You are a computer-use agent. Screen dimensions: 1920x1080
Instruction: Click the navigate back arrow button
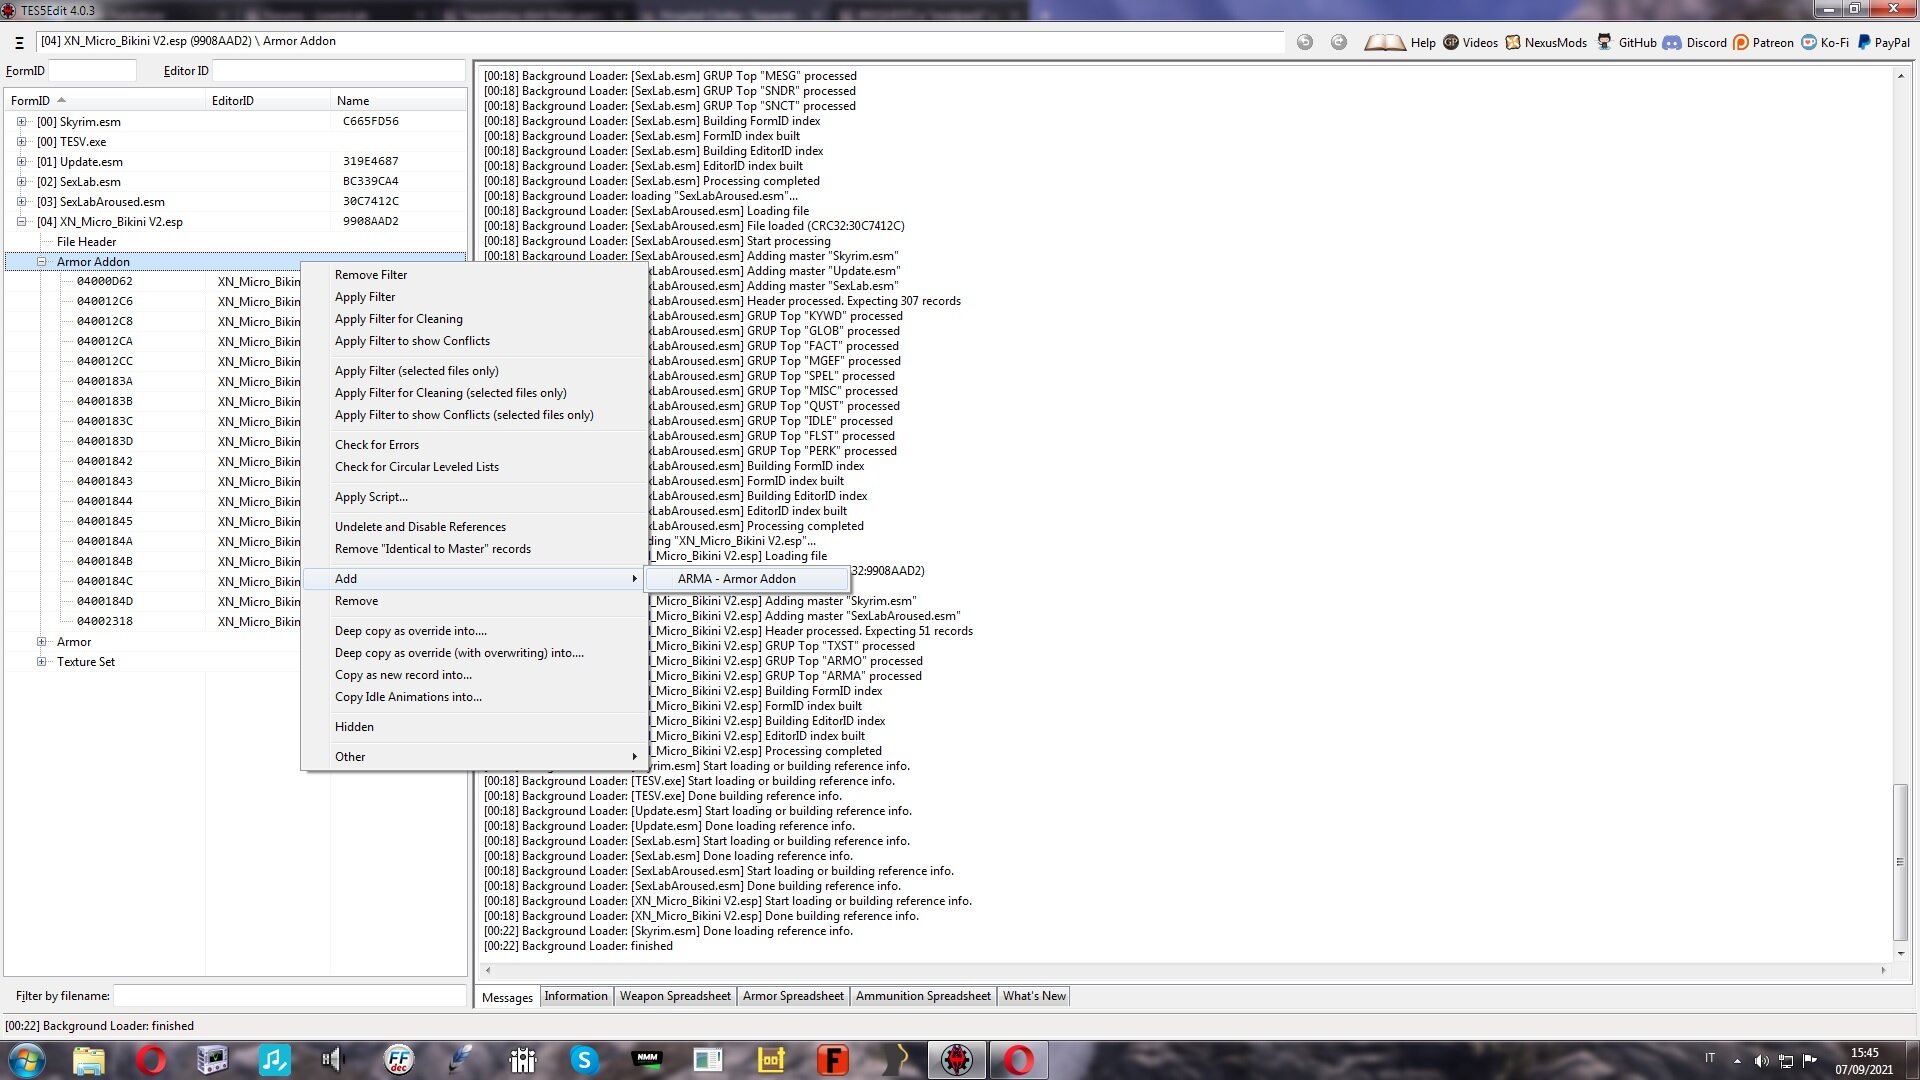1305,42
